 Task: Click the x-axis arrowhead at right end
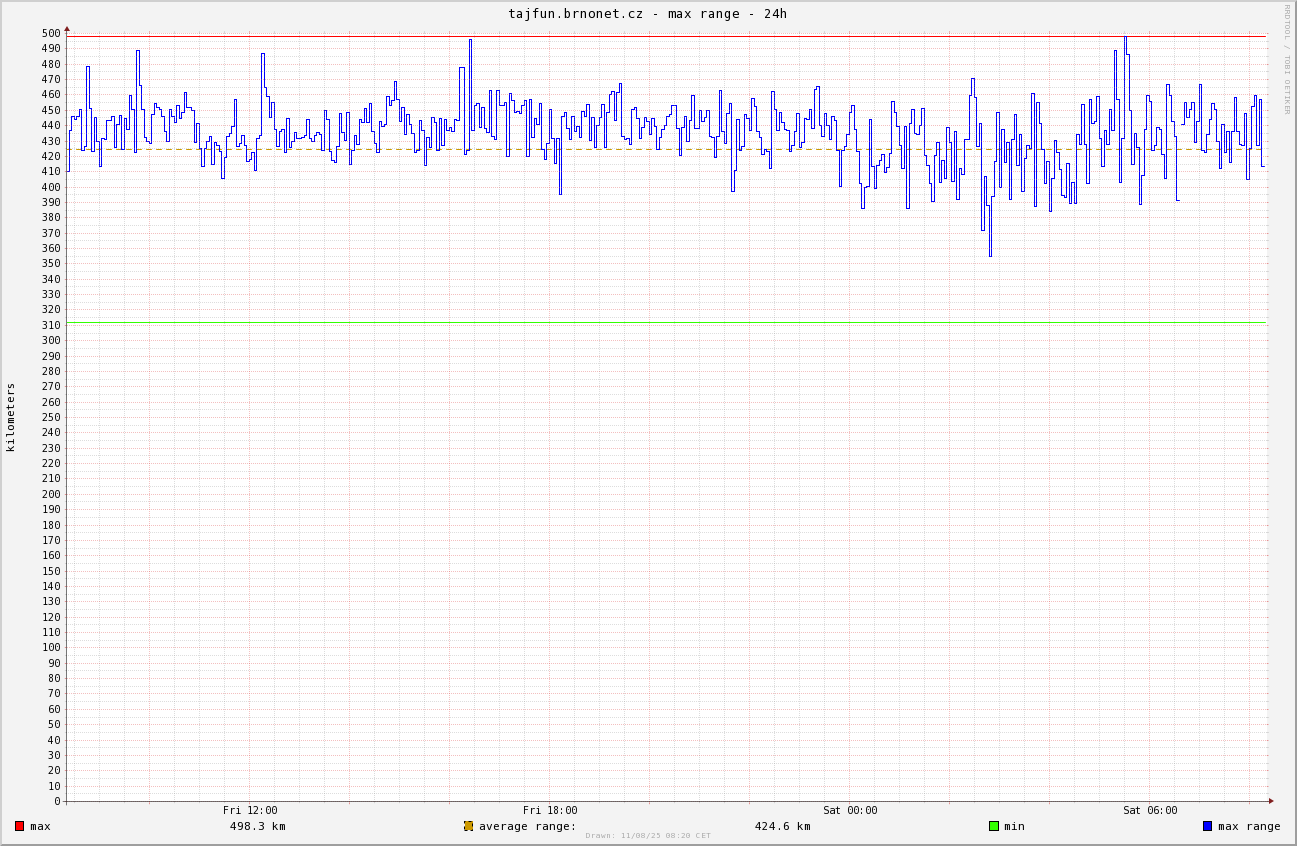pyautogui.click(x=1271, y=801)
